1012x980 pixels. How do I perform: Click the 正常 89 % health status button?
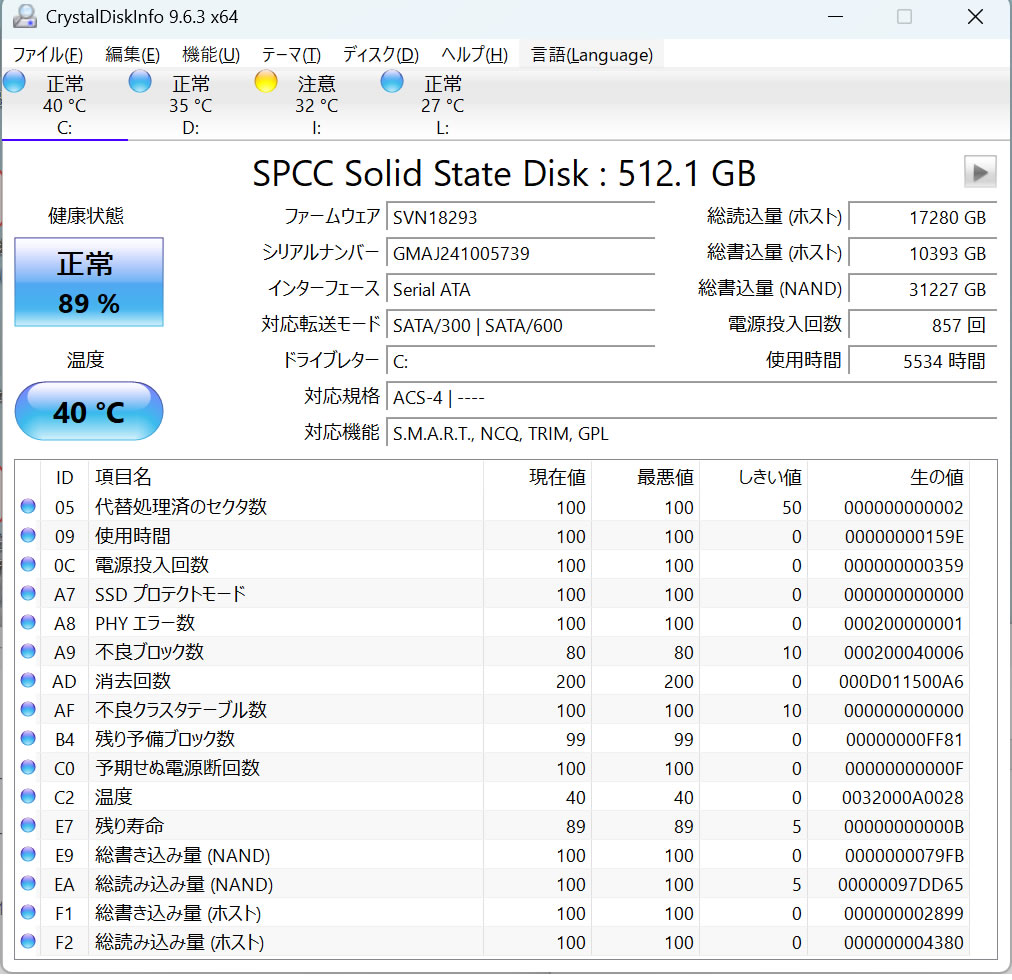click(x=88, y=282)
